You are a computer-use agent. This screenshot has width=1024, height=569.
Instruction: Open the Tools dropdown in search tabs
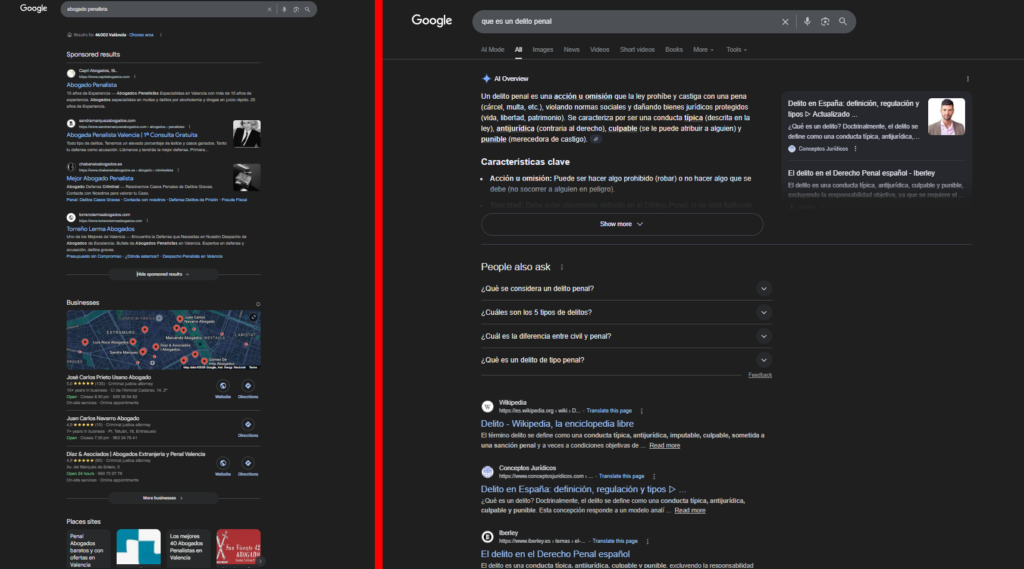point(736,49)
